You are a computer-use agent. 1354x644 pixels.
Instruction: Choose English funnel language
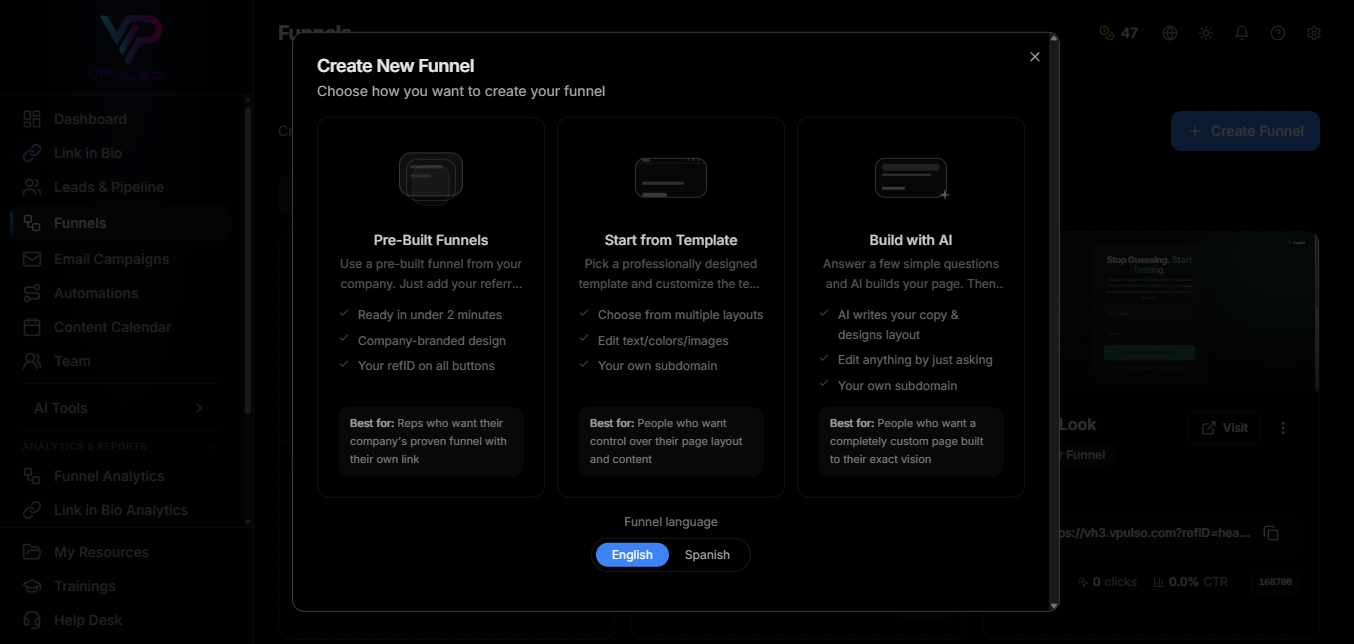pos(632,555)
